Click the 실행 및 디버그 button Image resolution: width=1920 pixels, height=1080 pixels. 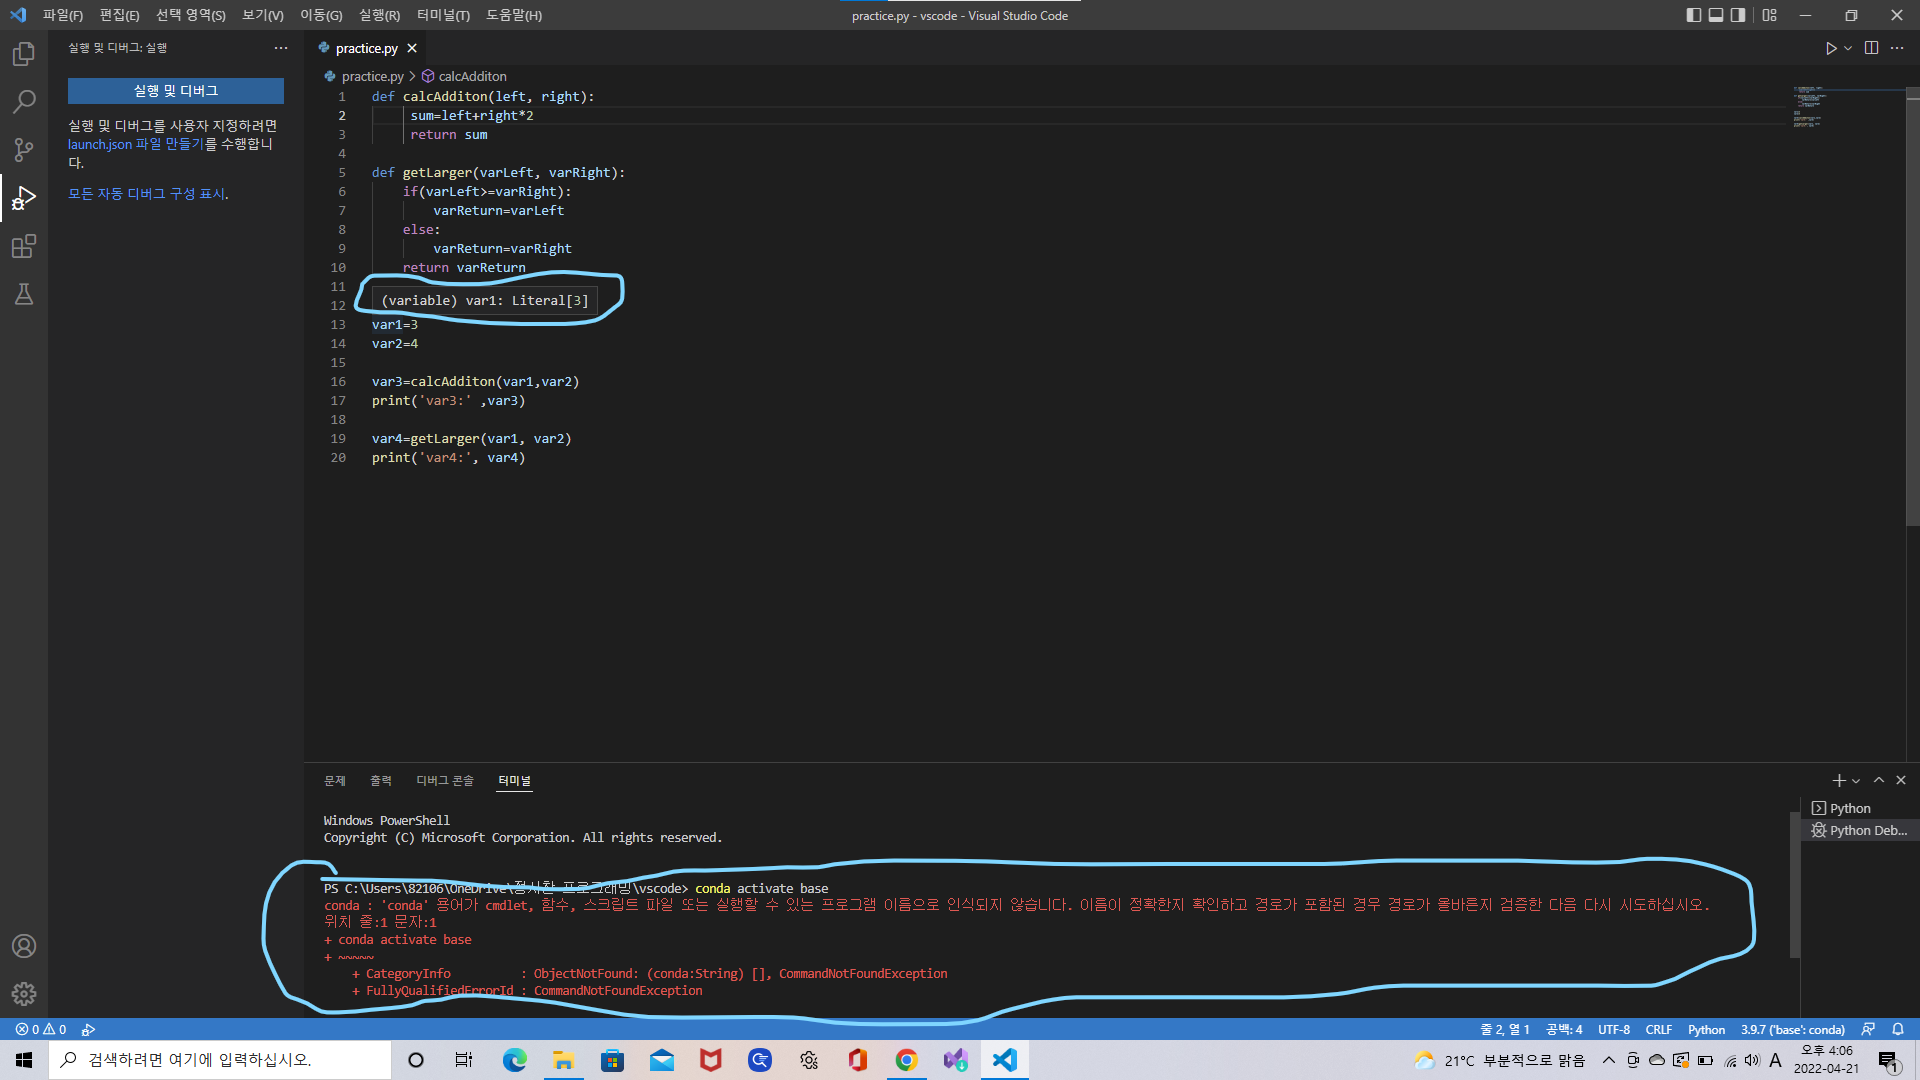[176, 91]
